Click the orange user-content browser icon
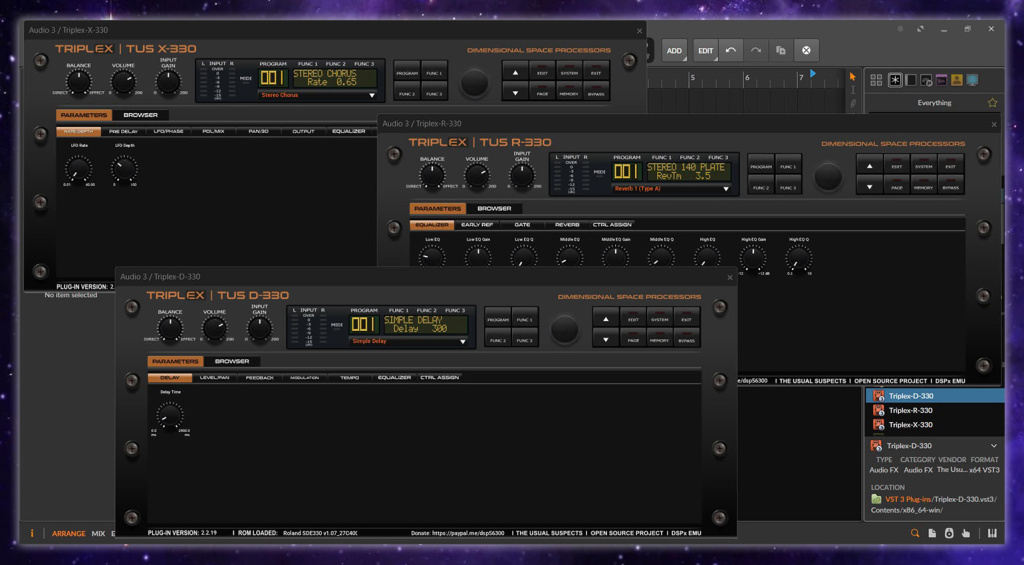This screenshot has width=1024, height=565. tap(957, 80)
